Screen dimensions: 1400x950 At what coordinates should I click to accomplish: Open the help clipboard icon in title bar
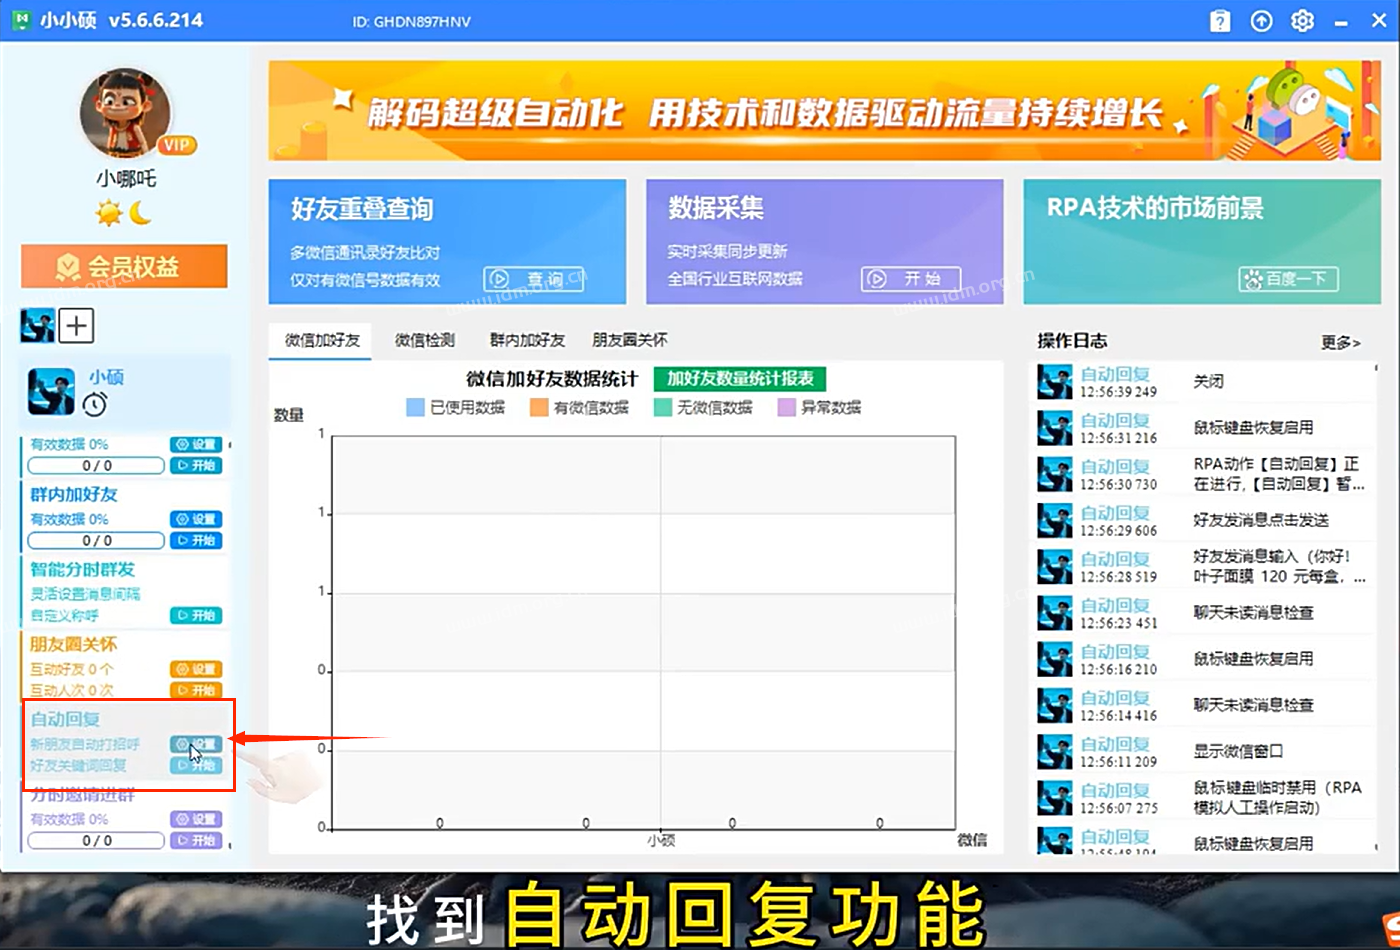[x=1219, y=20]
